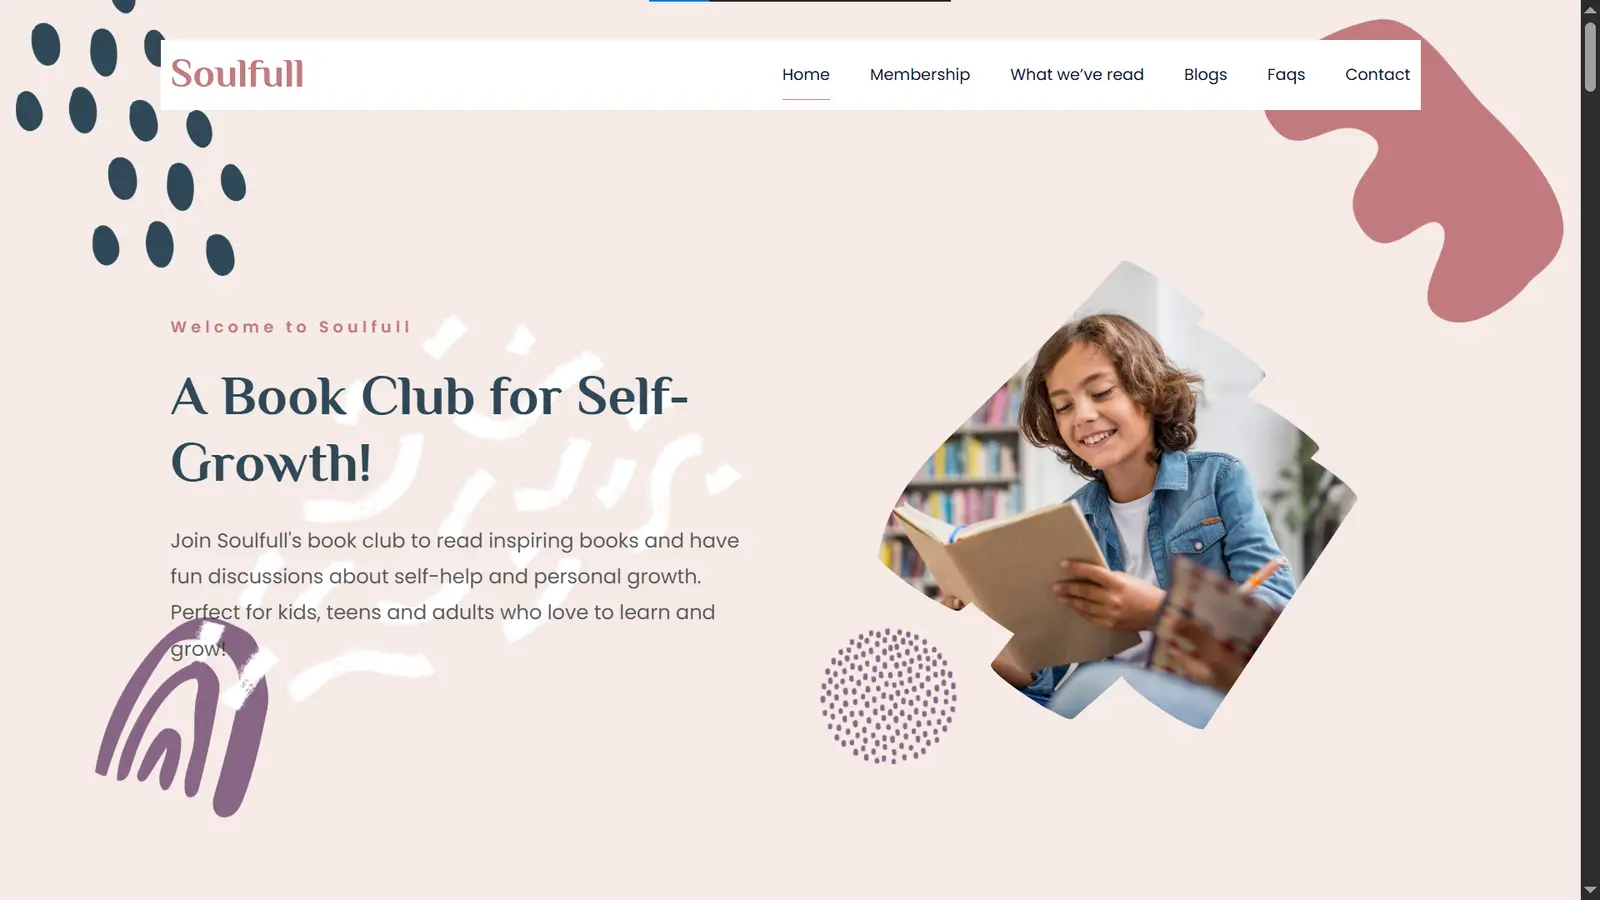This screenshot has width=1600, height=900.
Task: Click the purple dotted circle graphic
Action: pyautogui.click(x=888, y=696)
